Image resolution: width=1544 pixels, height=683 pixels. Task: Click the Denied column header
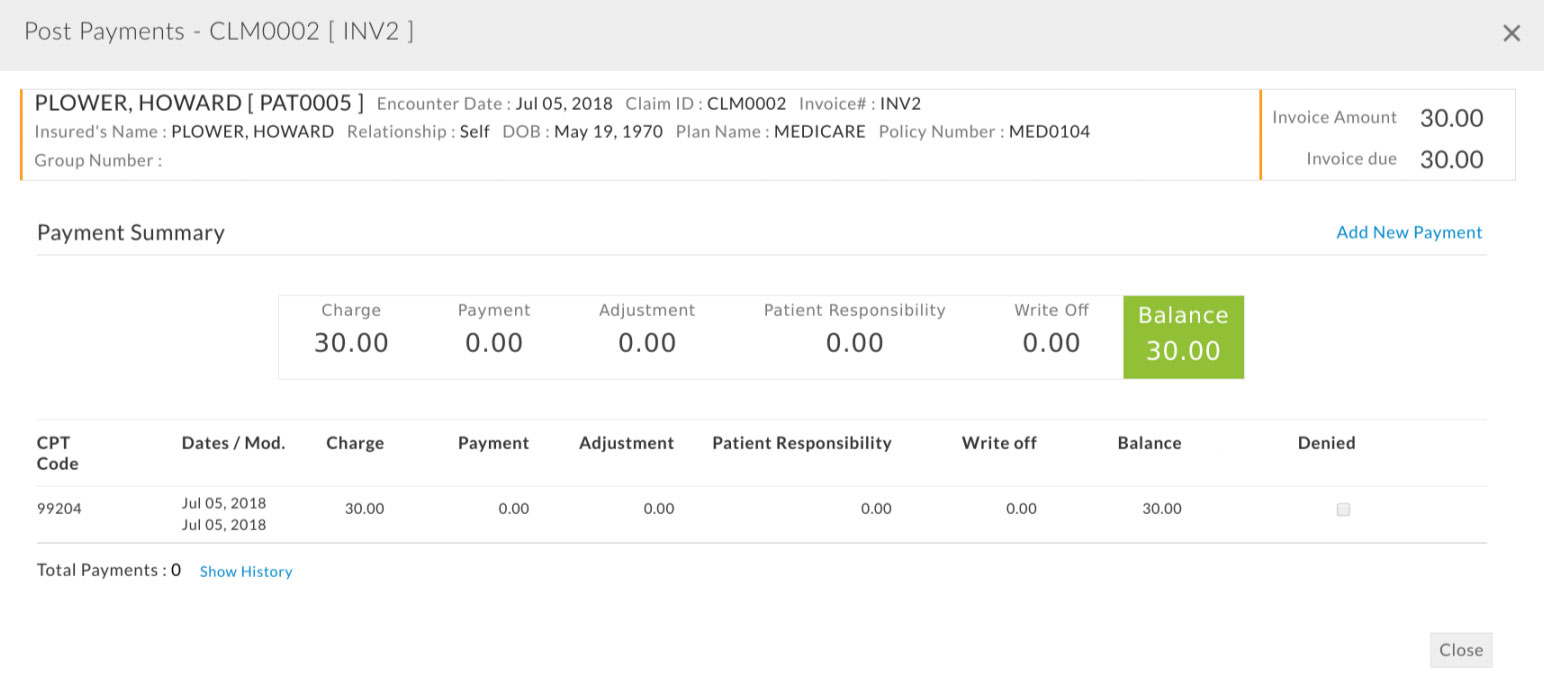[1326, 443]
